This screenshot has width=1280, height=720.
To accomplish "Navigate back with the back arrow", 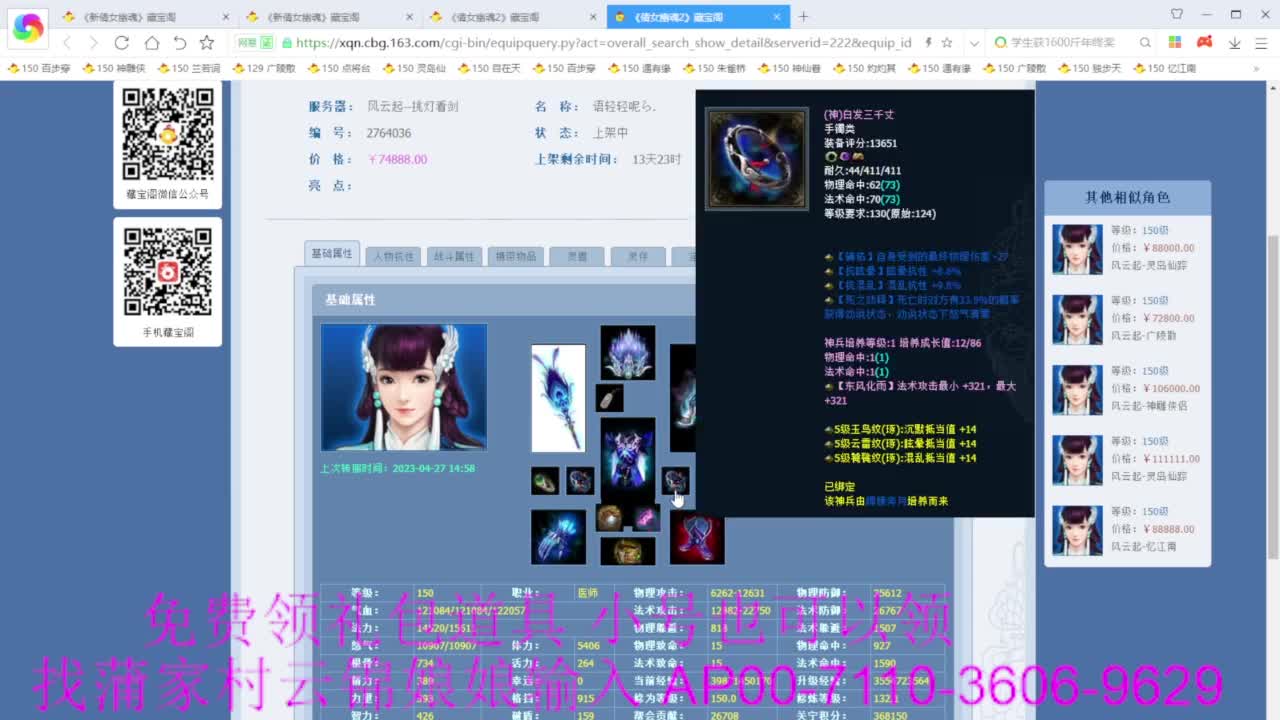I will pos(66,44).
